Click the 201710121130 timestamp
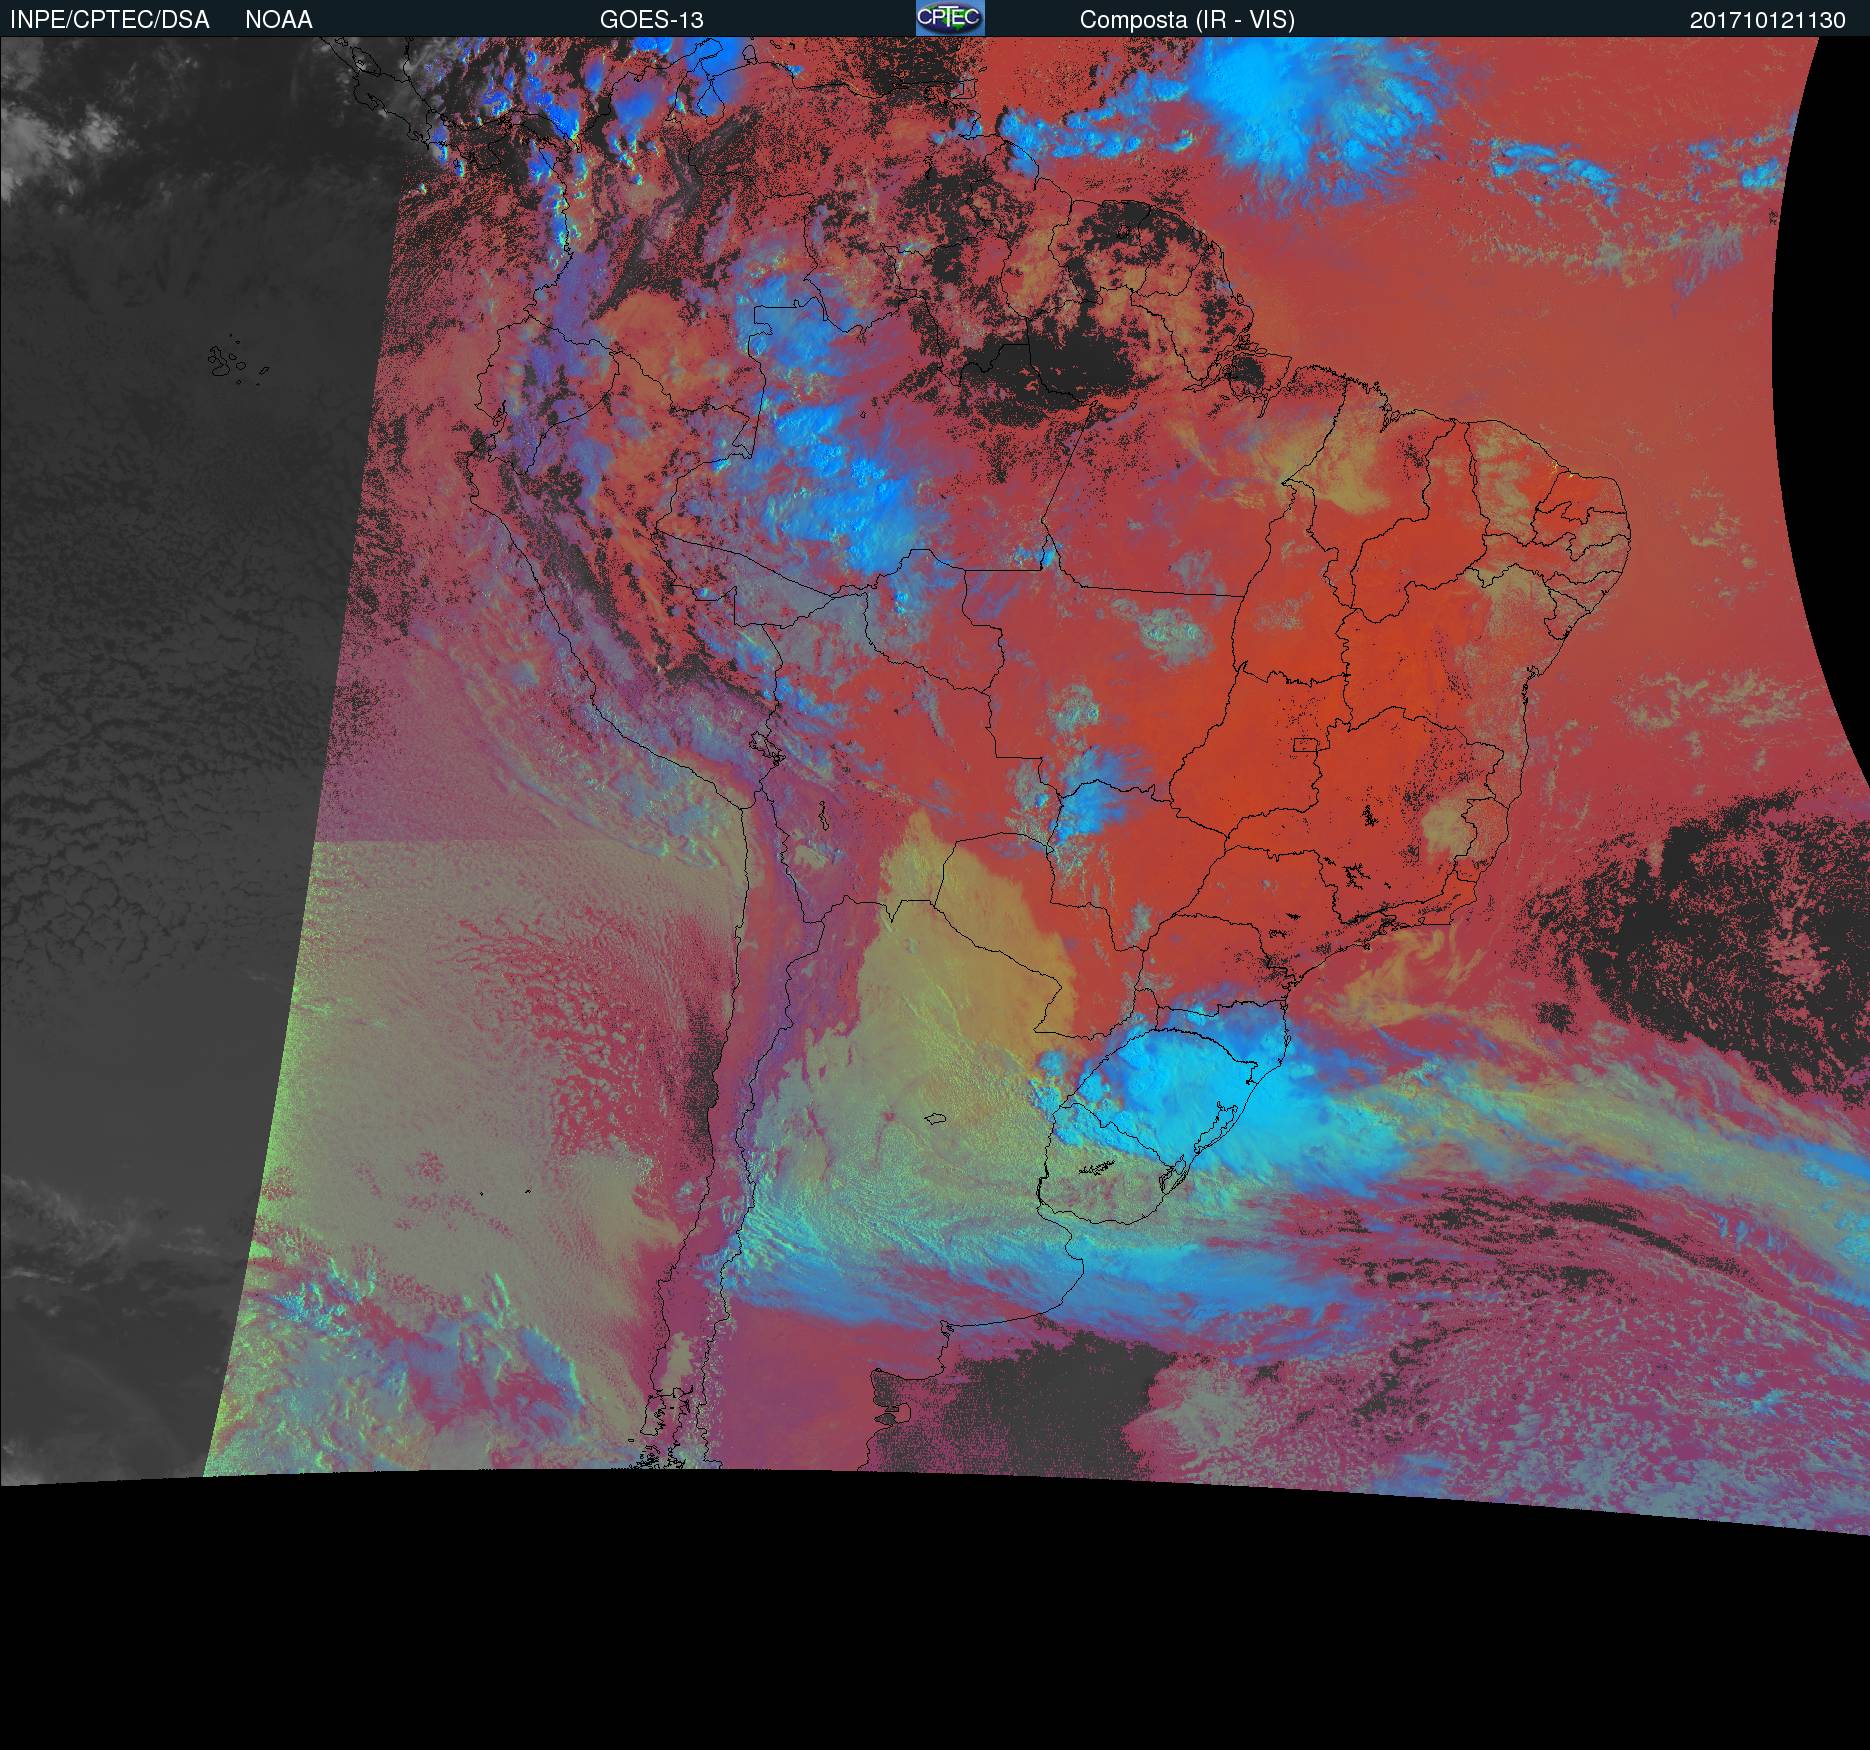Viewport: 1870px width, 1750px height. pyautogui.click(x=1767, y=20)
